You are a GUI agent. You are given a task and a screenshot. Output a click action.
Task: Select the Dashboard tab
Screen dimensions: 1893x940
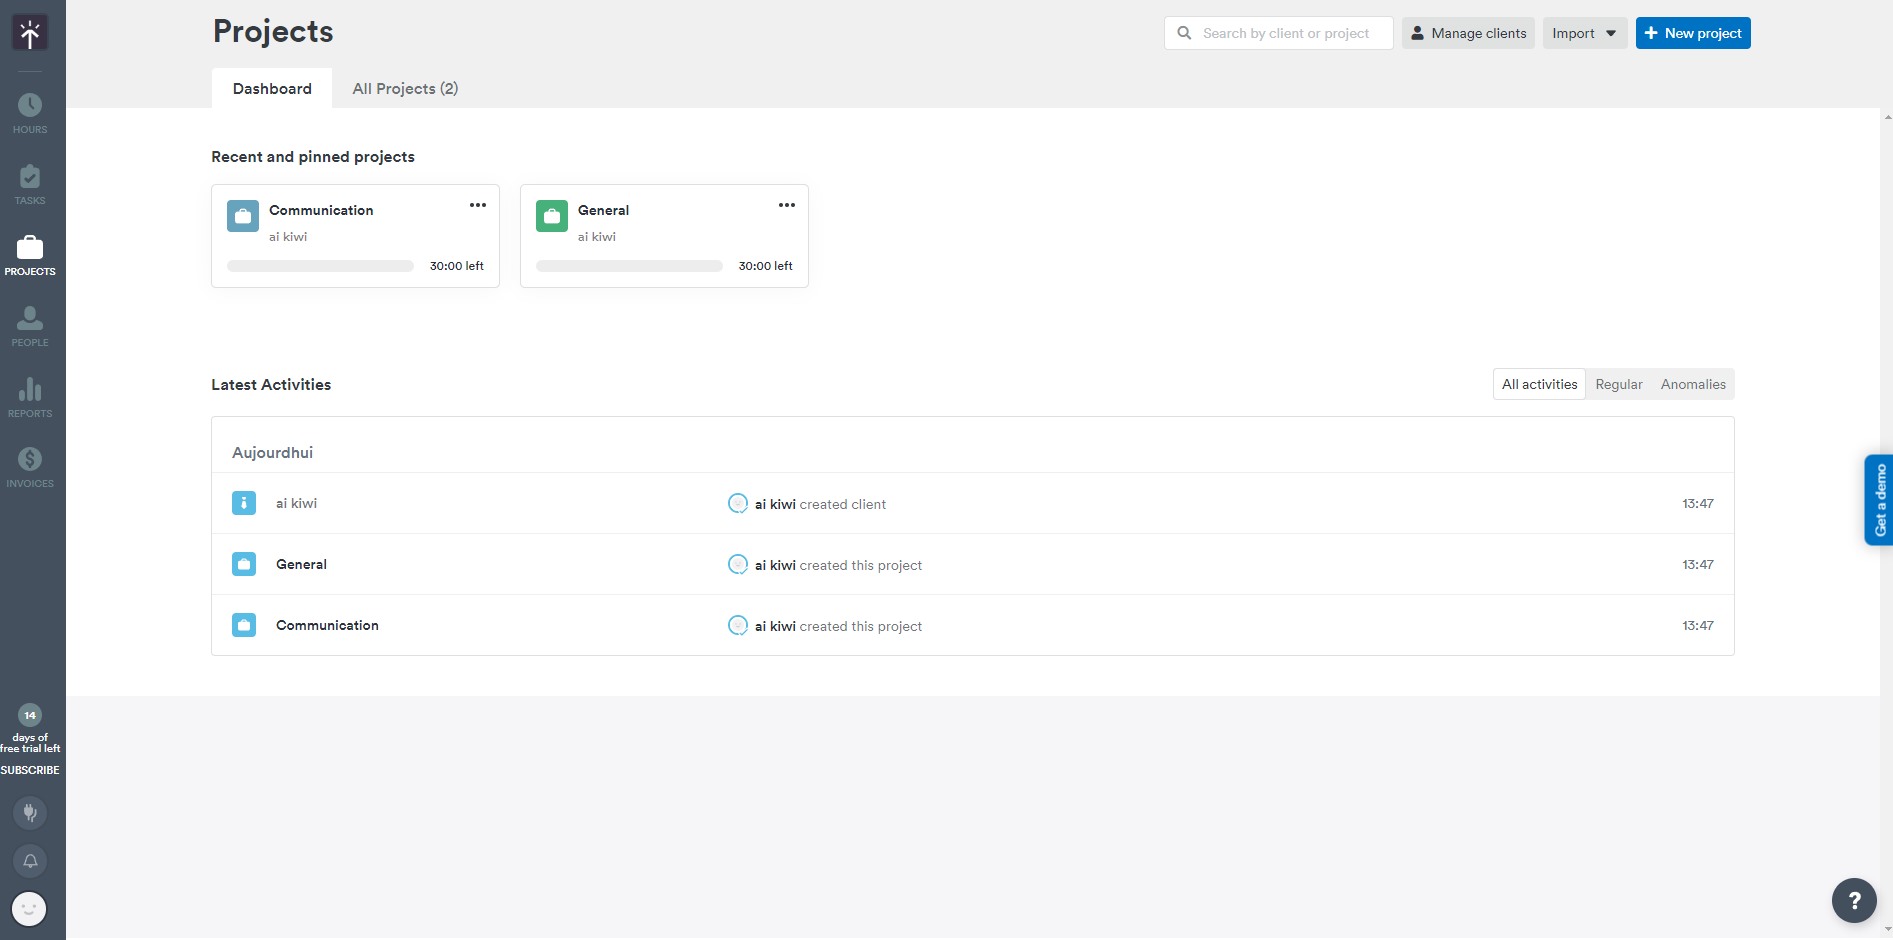click(x=272, y=88)
